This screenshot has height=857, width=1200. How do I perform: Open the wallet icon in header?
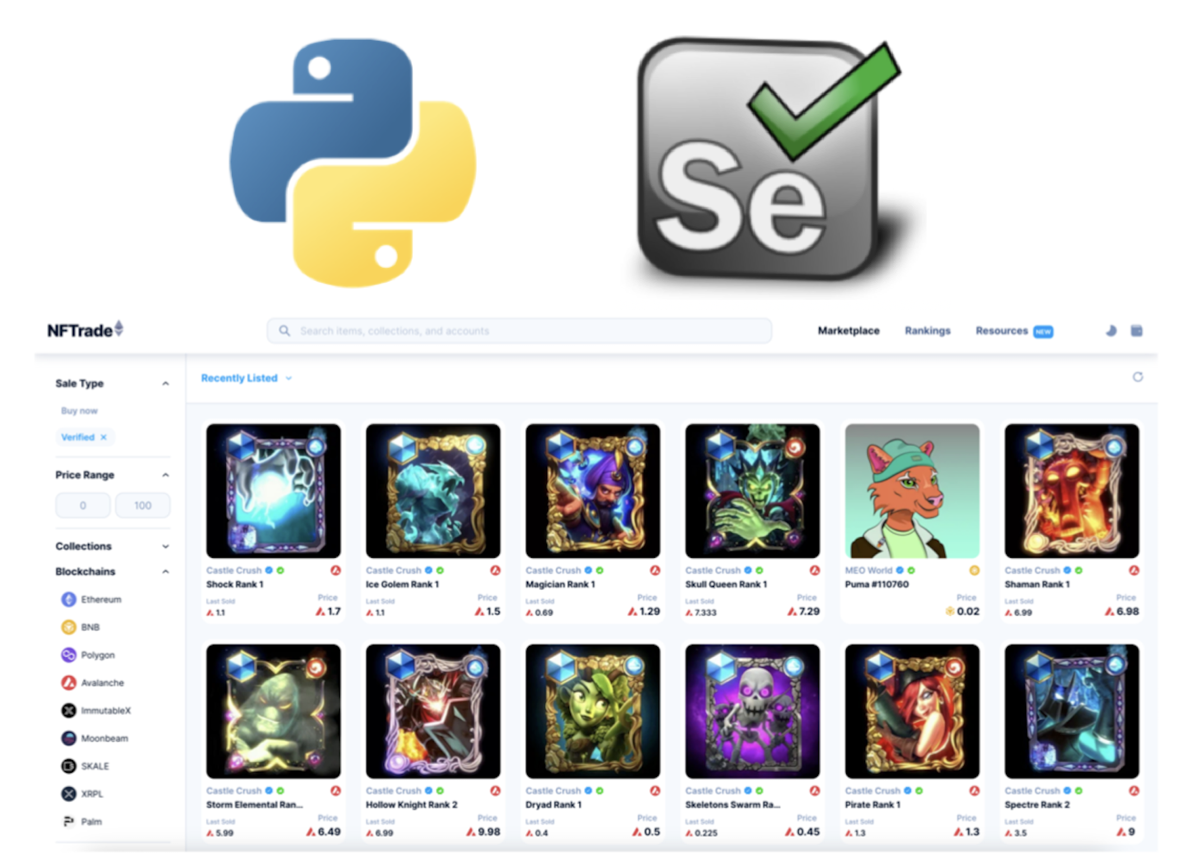(x=1137, y=331)
